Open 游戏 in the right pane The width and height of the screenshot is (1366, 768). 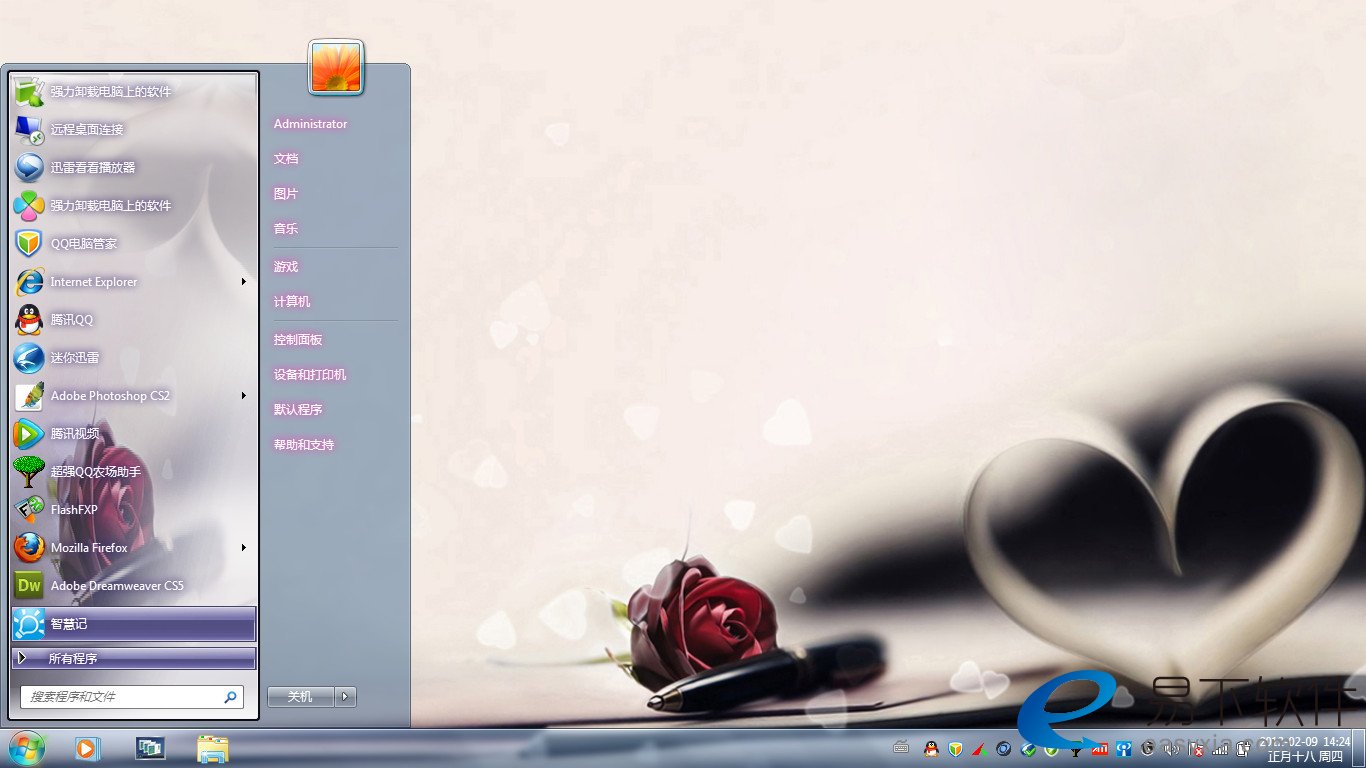tap(286, 267)
